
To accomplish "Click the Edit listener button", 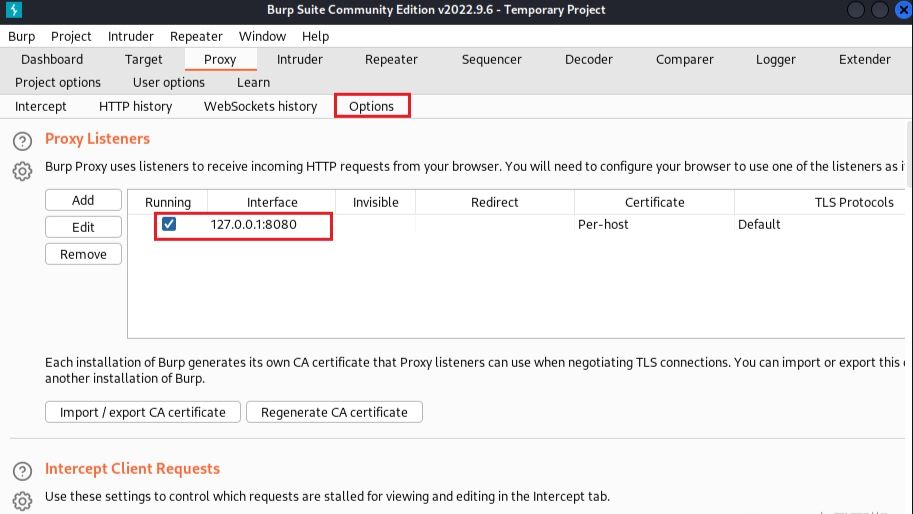I will point(83,227).
